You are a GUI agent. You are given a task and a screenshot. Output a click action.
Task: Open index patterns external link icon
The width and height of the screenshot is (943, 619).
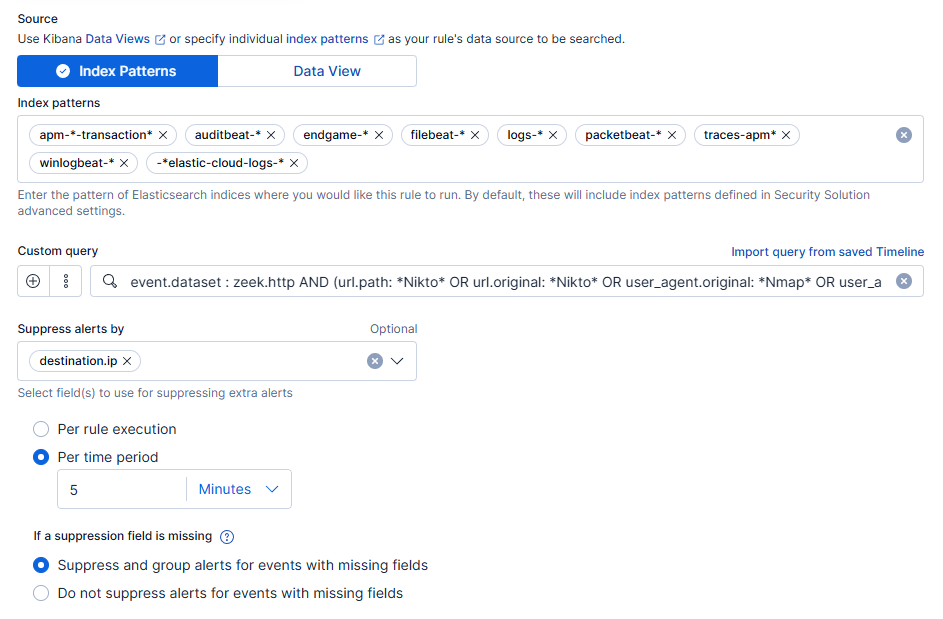click(379, 40)
